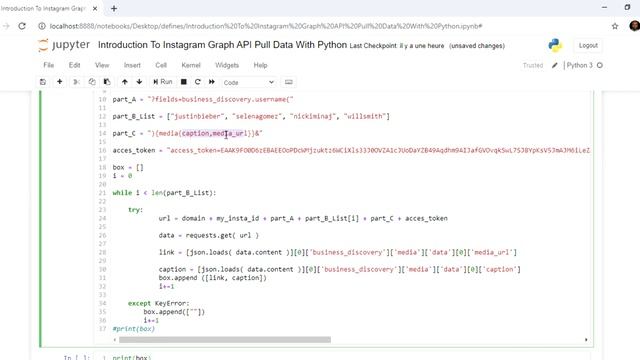
Task: Open the File menu
Action: pos(49,65)
